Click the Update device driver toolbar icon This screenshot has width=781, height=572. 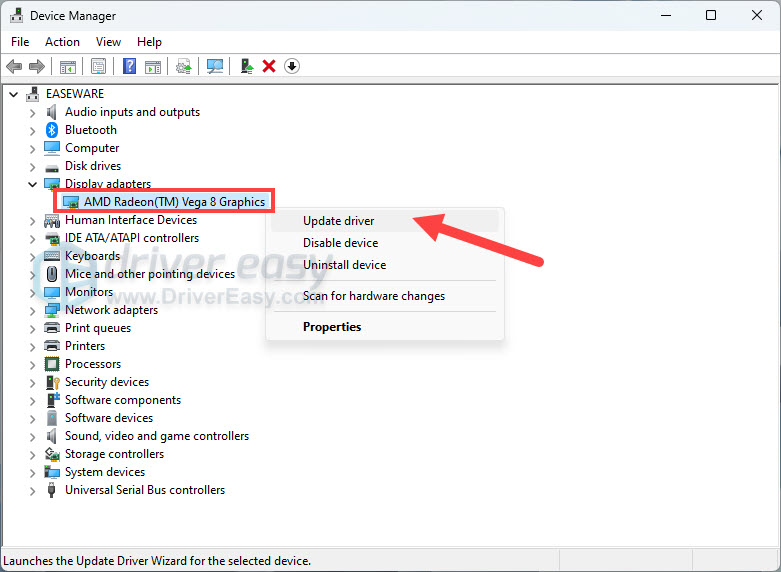coord(246,66)
